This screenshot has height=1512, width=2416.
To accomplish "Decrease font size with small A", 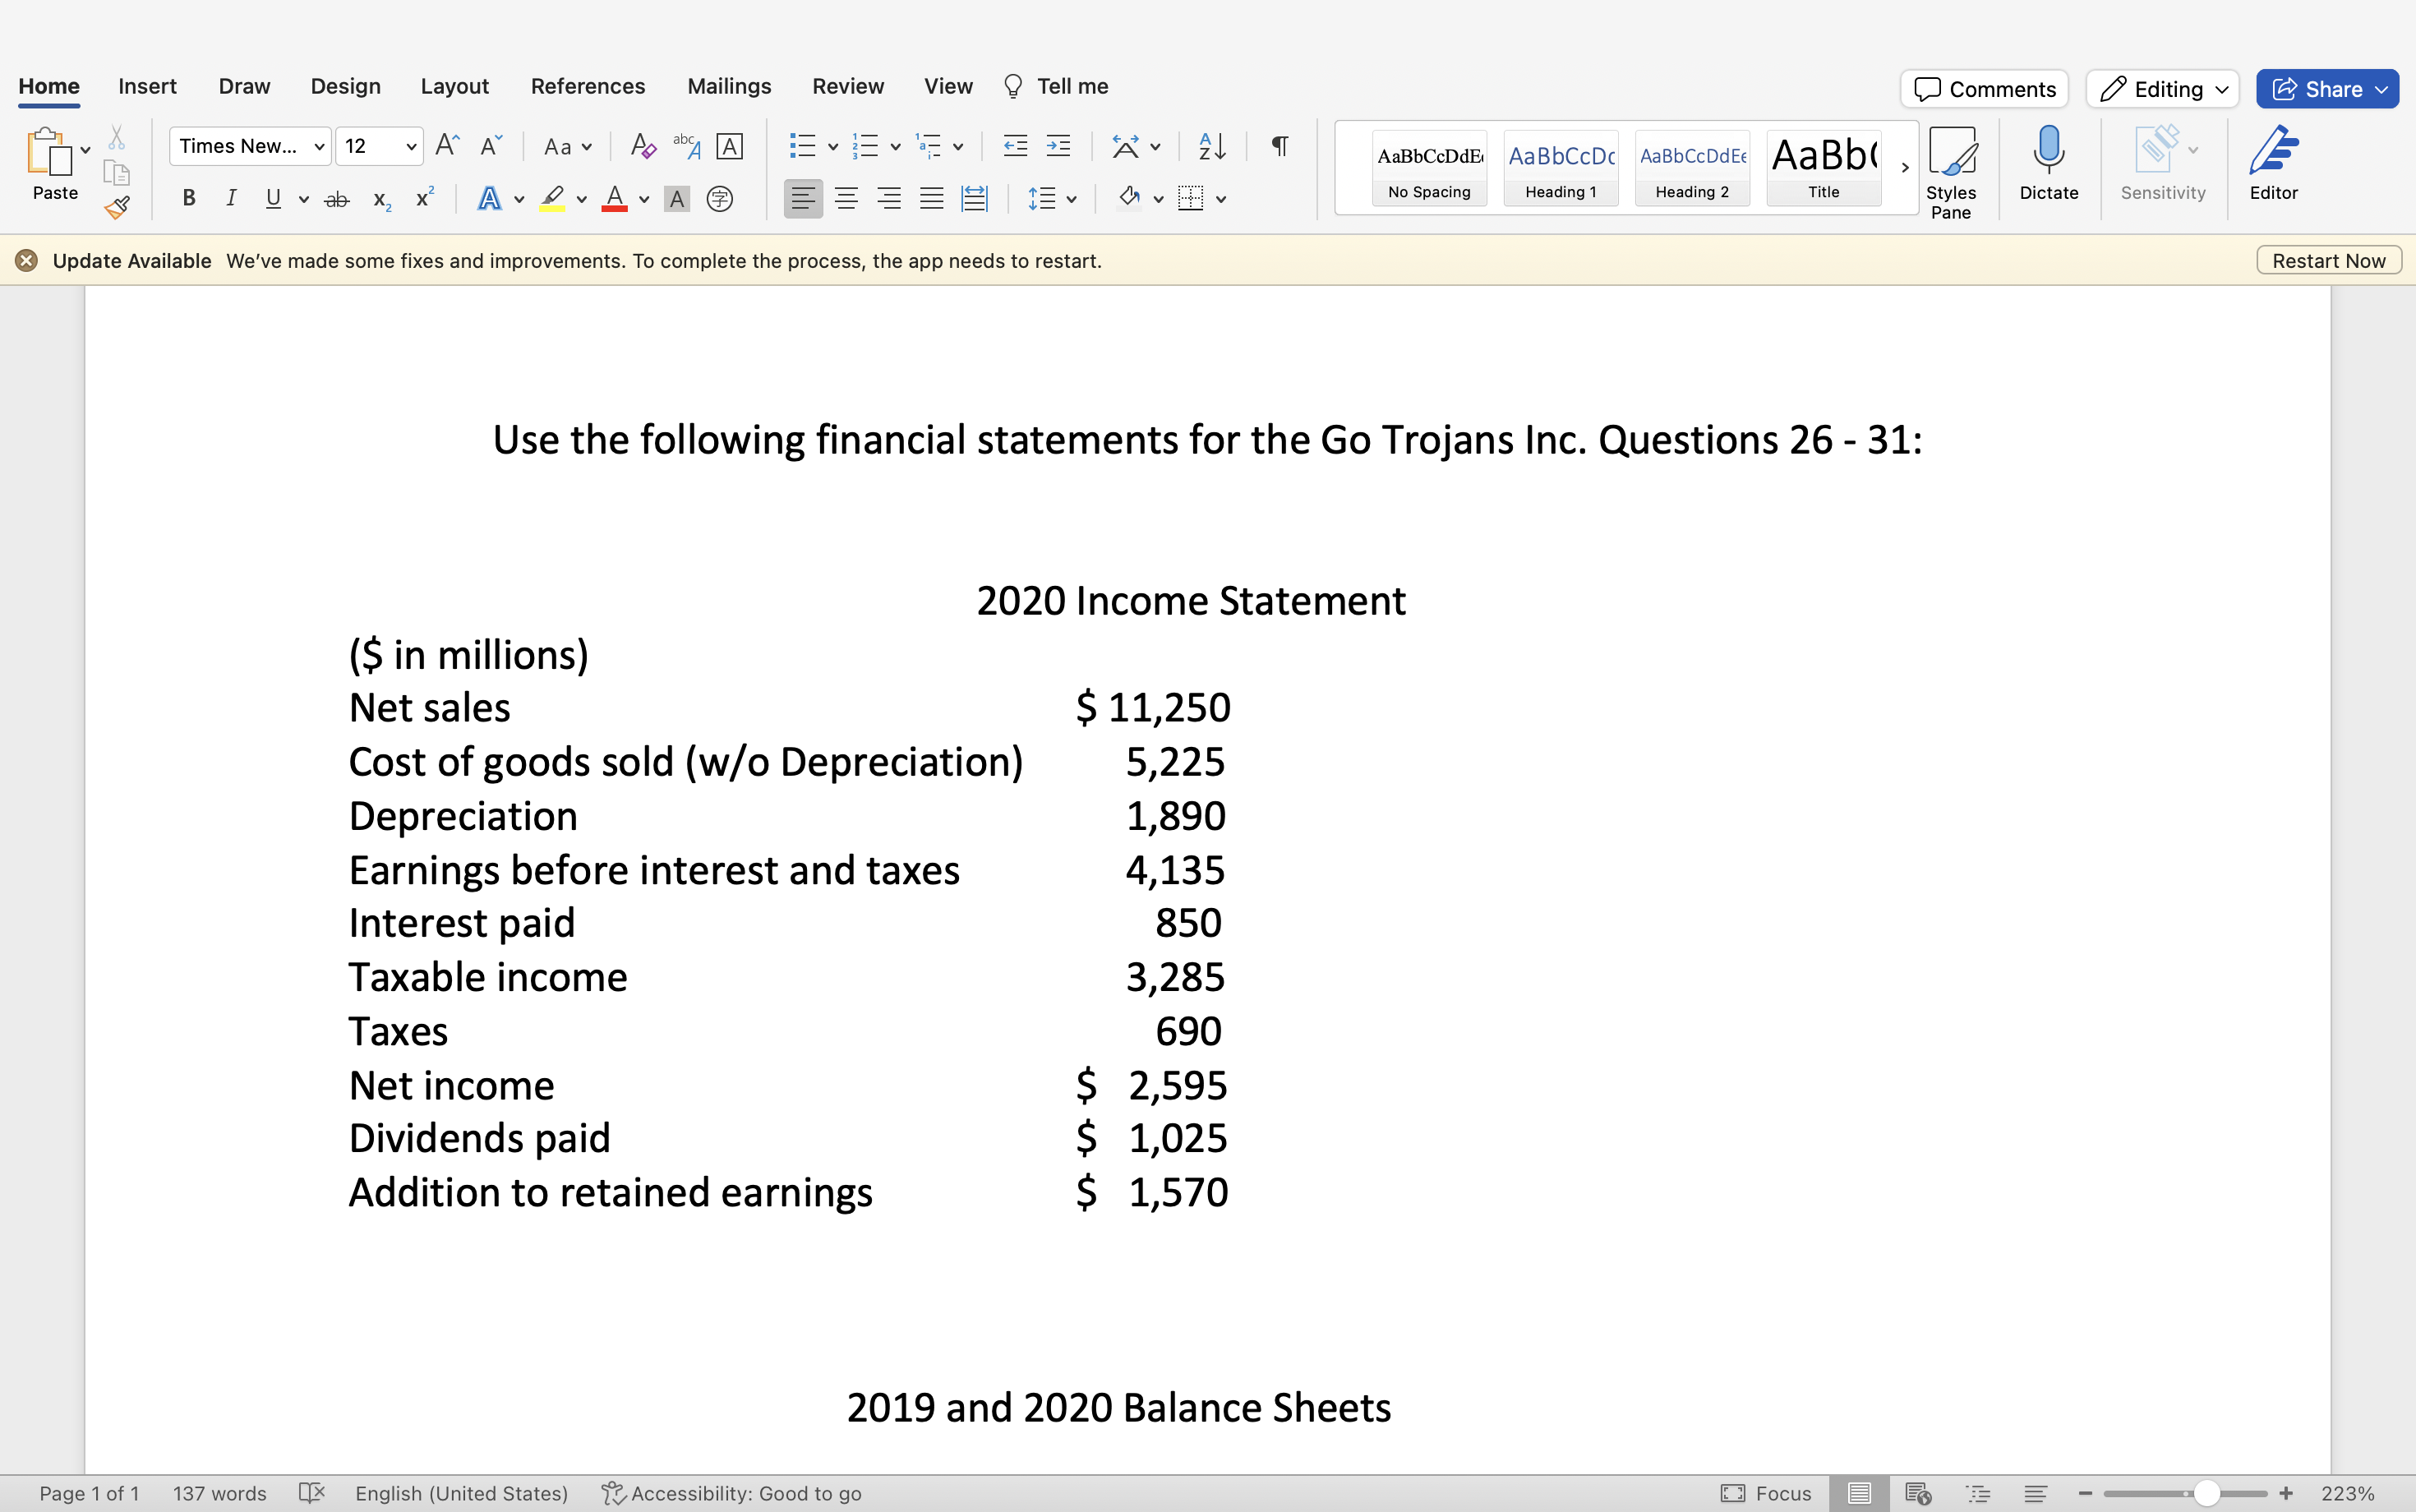I will tap(490, 146).
